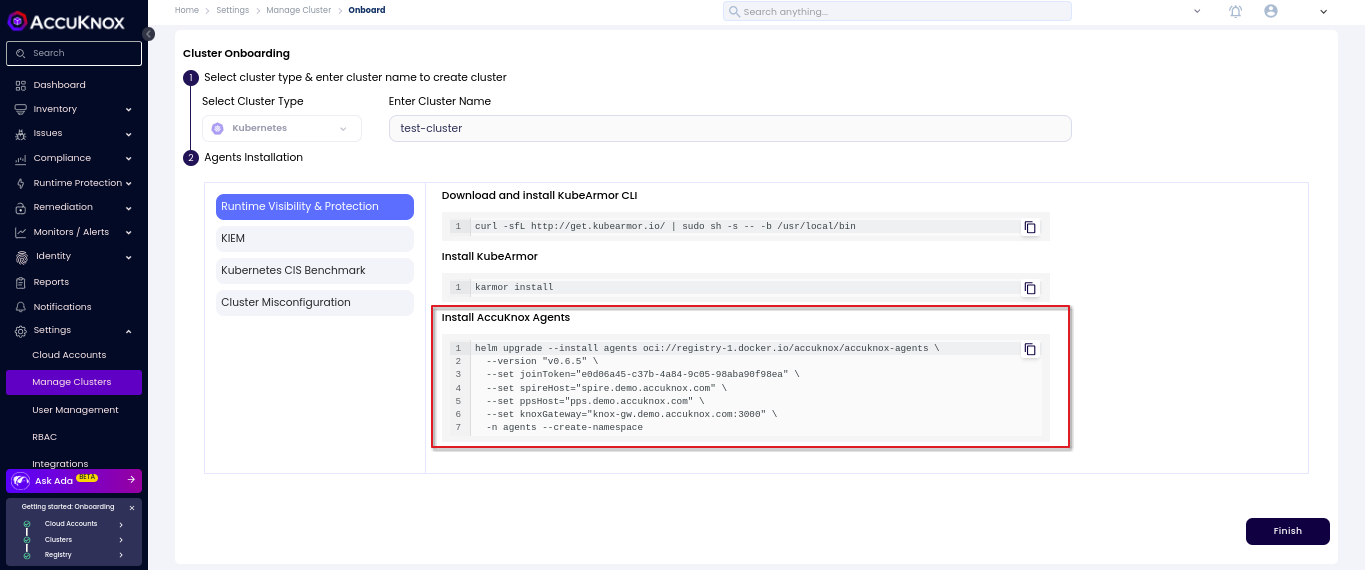Expand Registry onboarding step
Image resolution: width=1365 pixels, height=570 pixels.
point(121,555)
